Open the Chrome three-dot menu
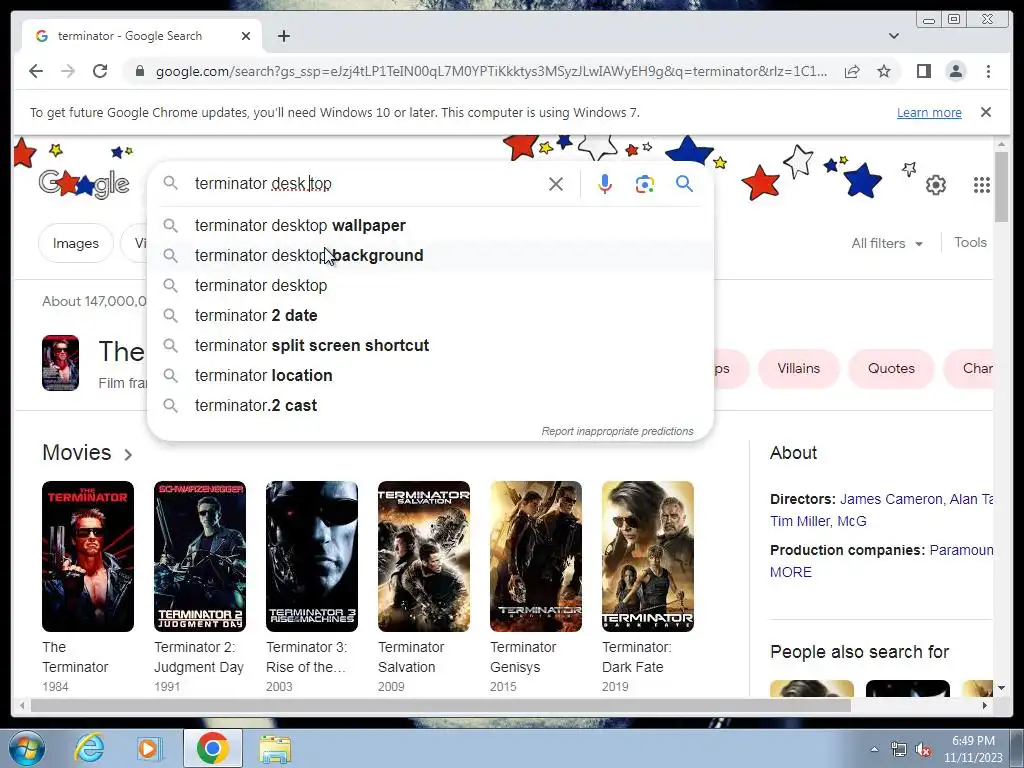The image size is (1024, 768). (x=988, y=71)
